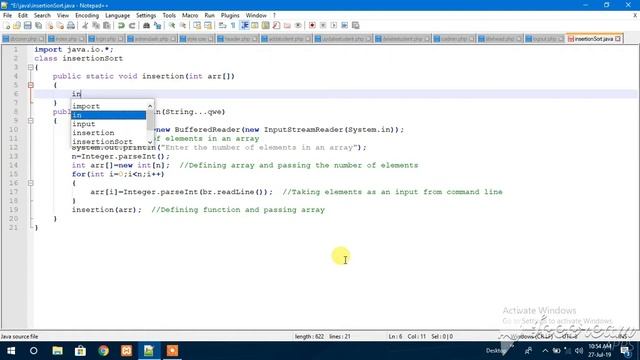Open the Encoding menu
This screenshot has width=640, height=360.
click(87, 16)
